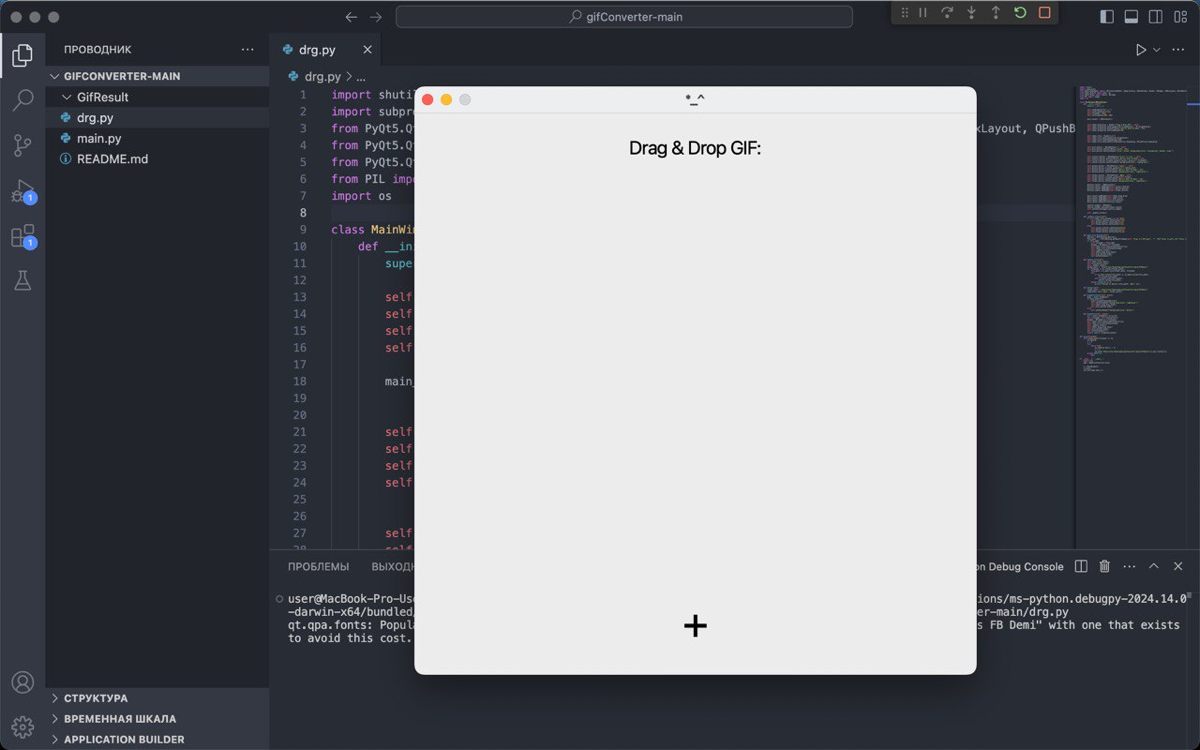Expand the СТРУКТУРА section

pyautogui.click(x=95, y=698)
